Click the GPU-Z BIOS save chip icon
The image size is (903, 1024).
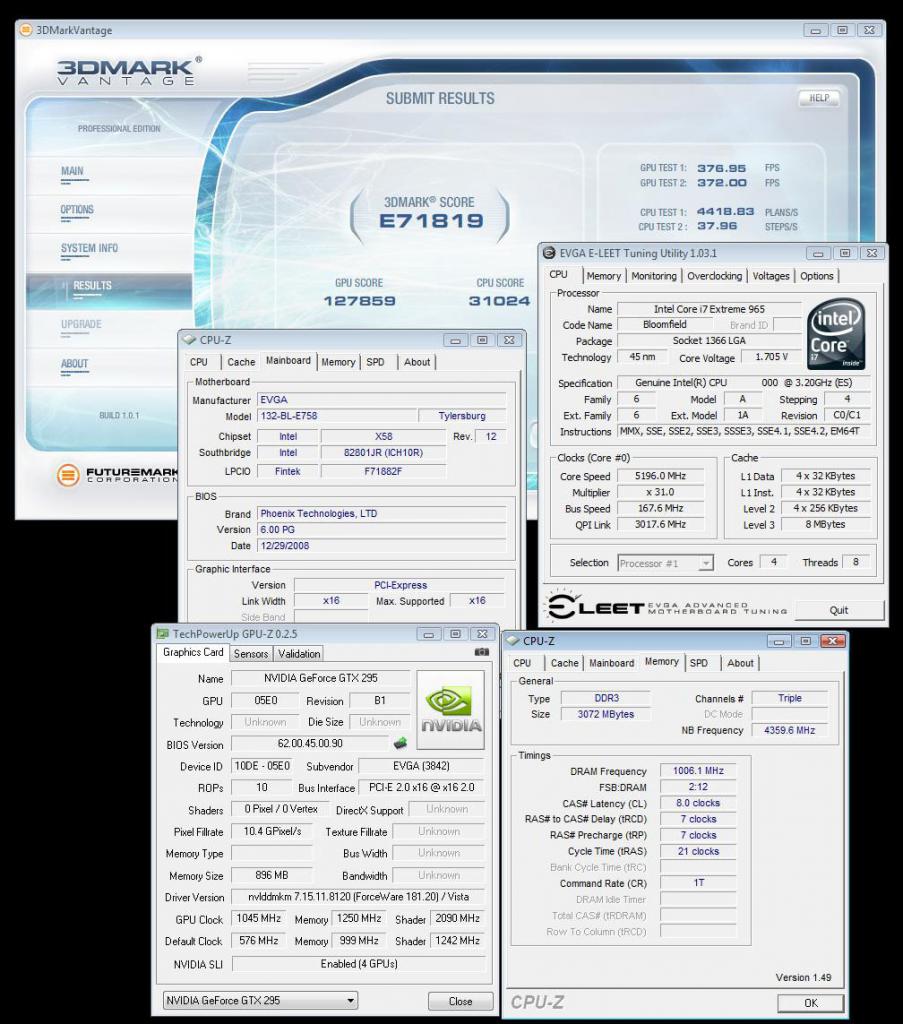[400, 743]
